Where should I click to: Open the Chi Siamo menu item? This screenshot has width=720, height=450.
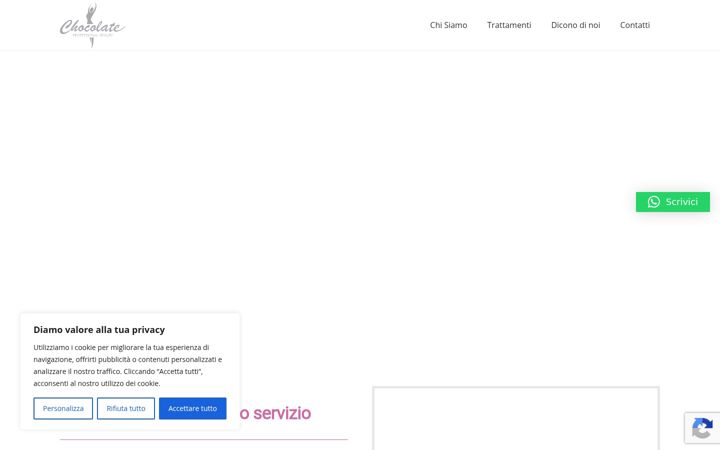coord(448,25)
